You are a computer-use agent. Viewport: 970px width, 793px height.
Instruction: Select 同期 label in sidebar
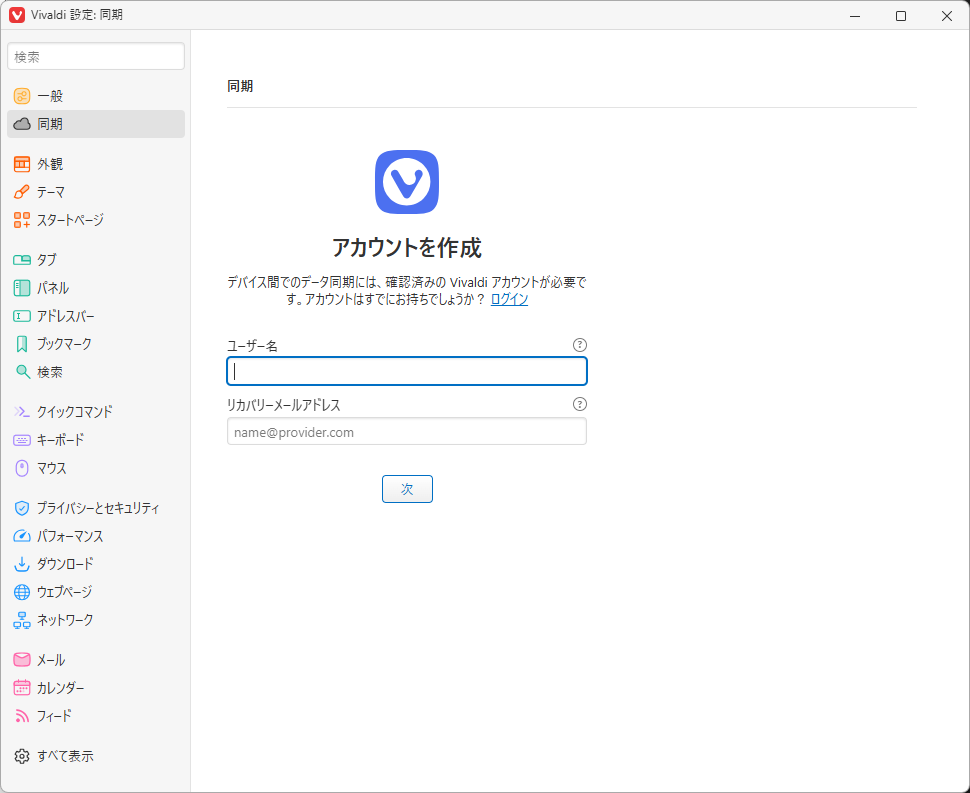coord(50,124)
